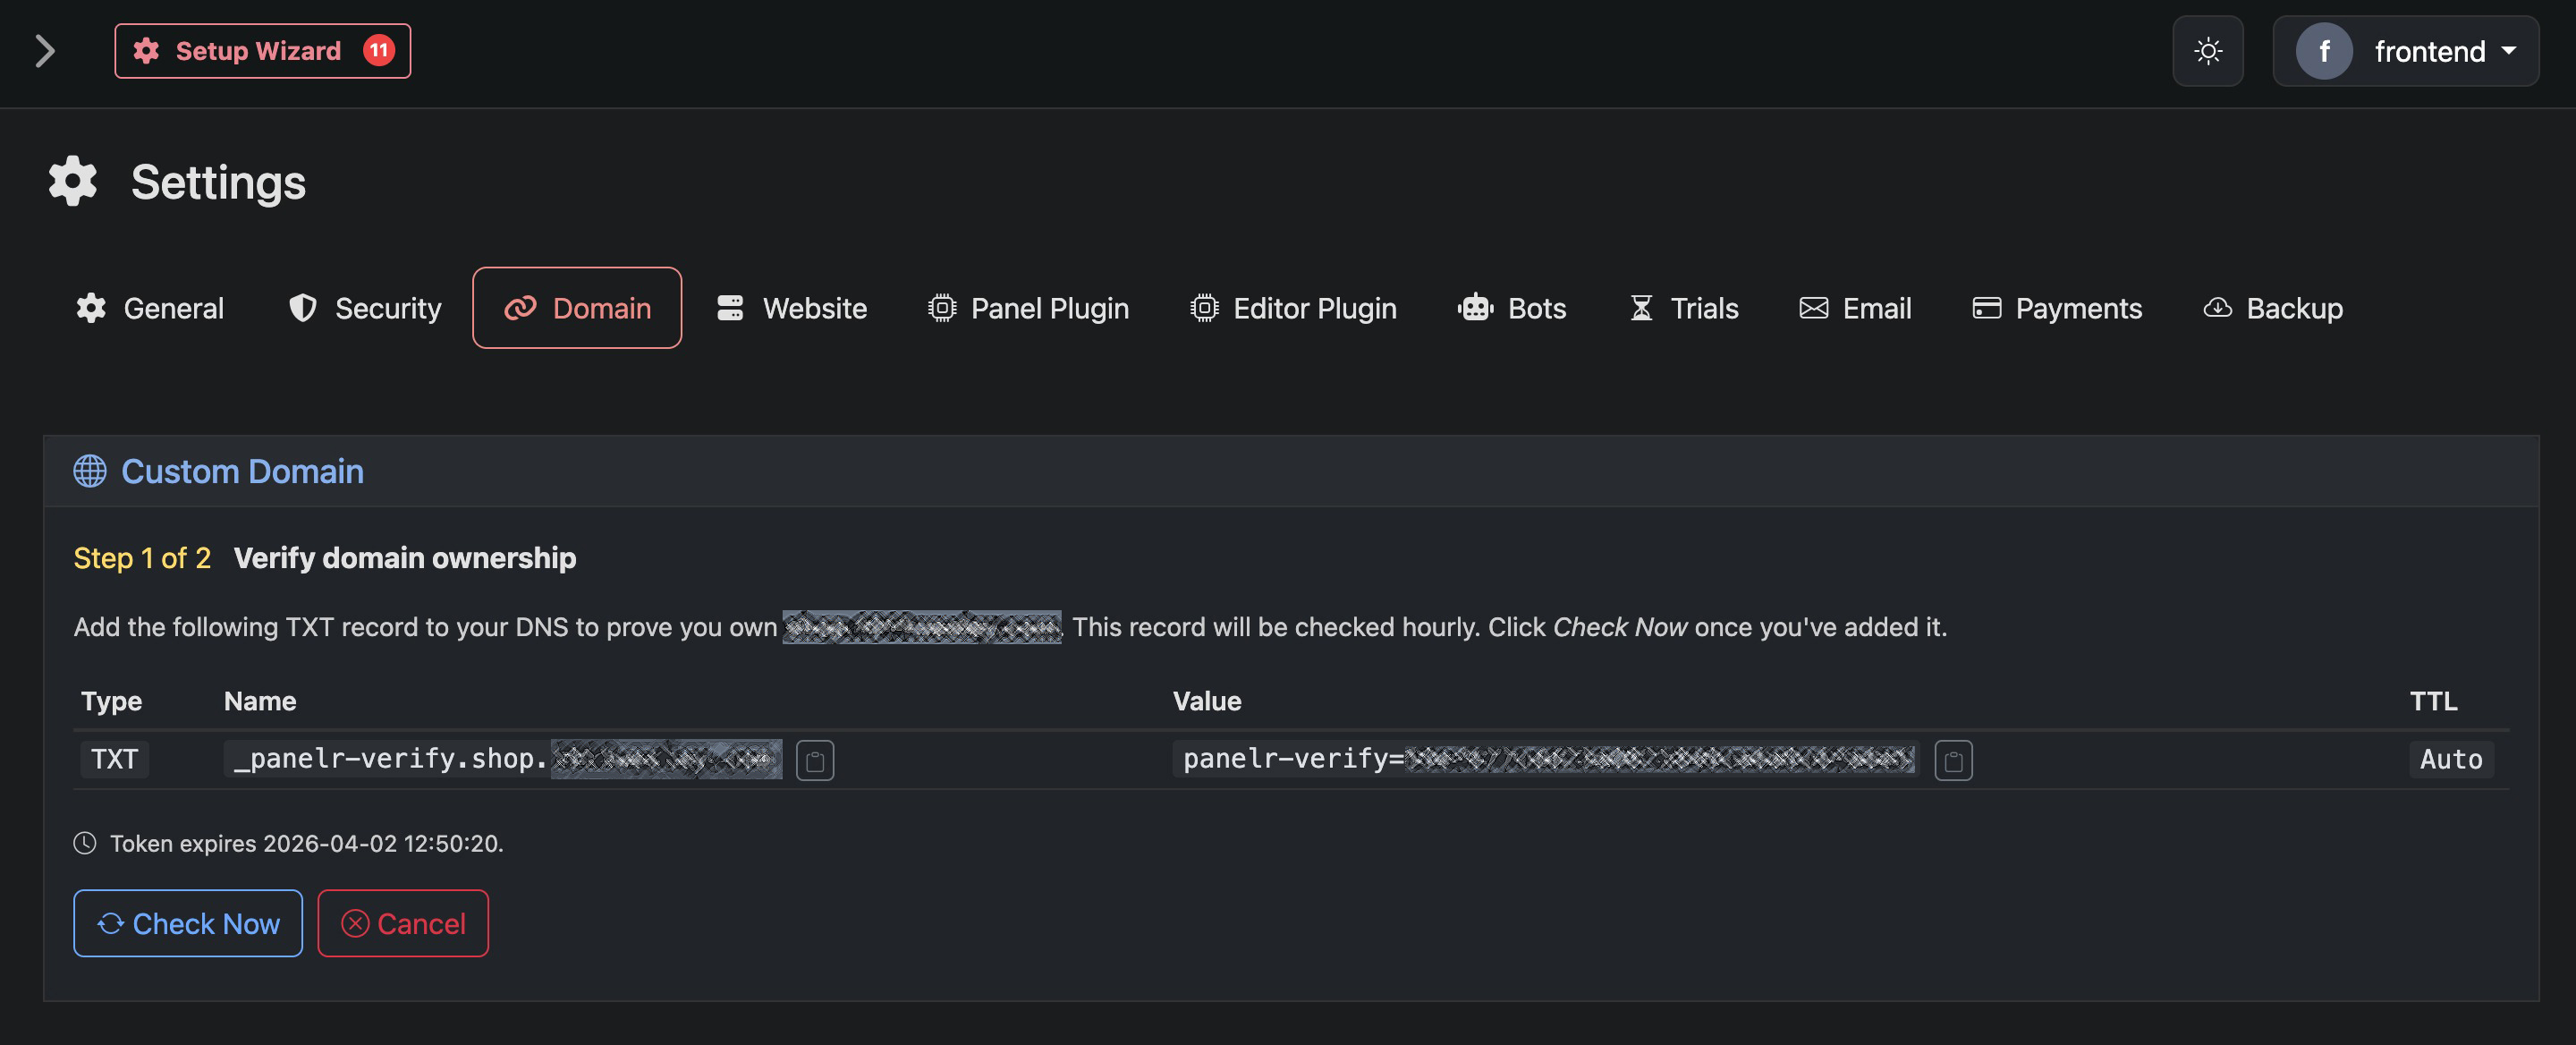2576x1045 pixels.
Task: Click the TXT record type cell
Action: pyautogui.click(x=114, y=759)
